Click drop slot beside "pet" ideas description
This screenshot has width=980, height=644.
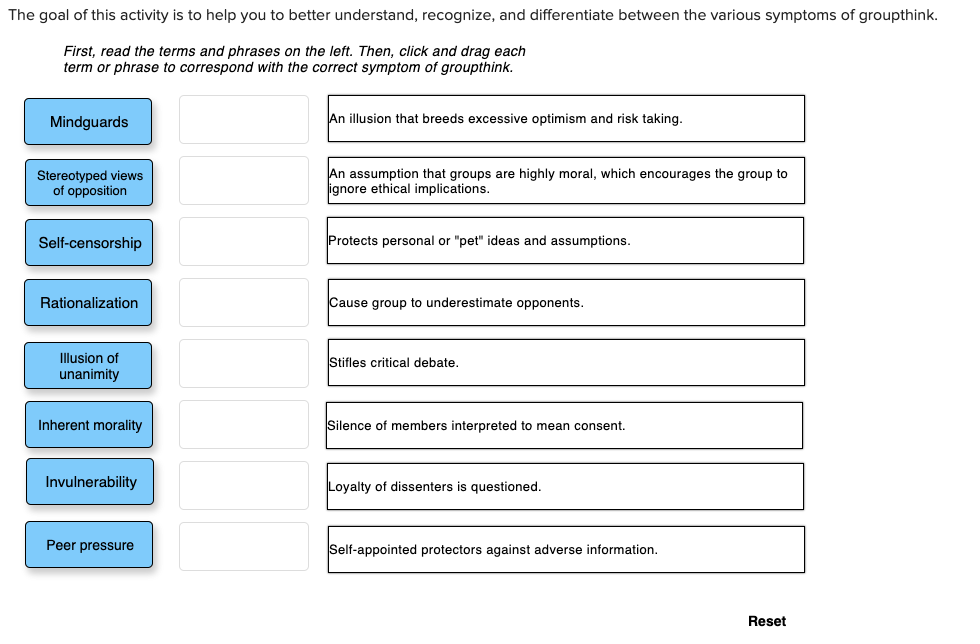coord(244,241)
